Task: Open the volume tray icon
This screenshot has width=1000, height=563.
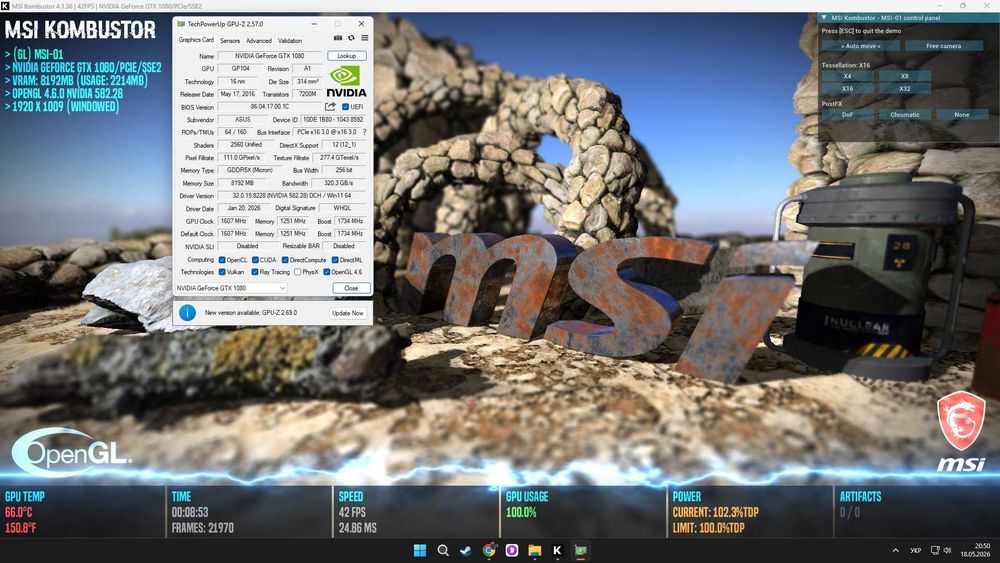Action: coord(948,550)
